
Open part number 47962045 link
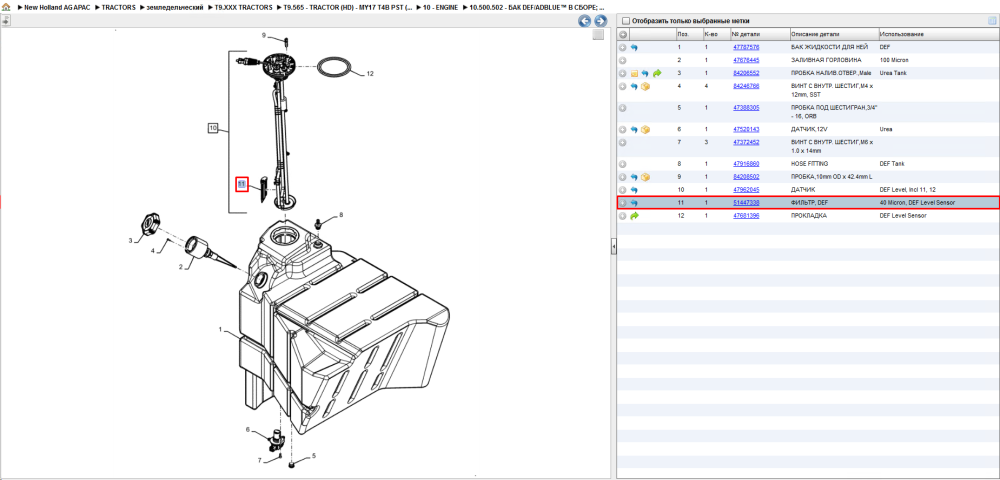[x=746, y=190]
